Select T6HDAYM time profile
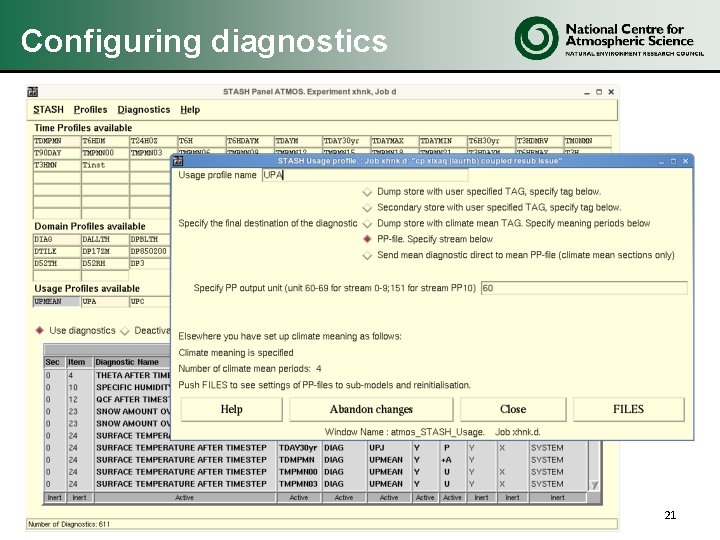Viewport: 720px width, 540px height. pos(249,141)
